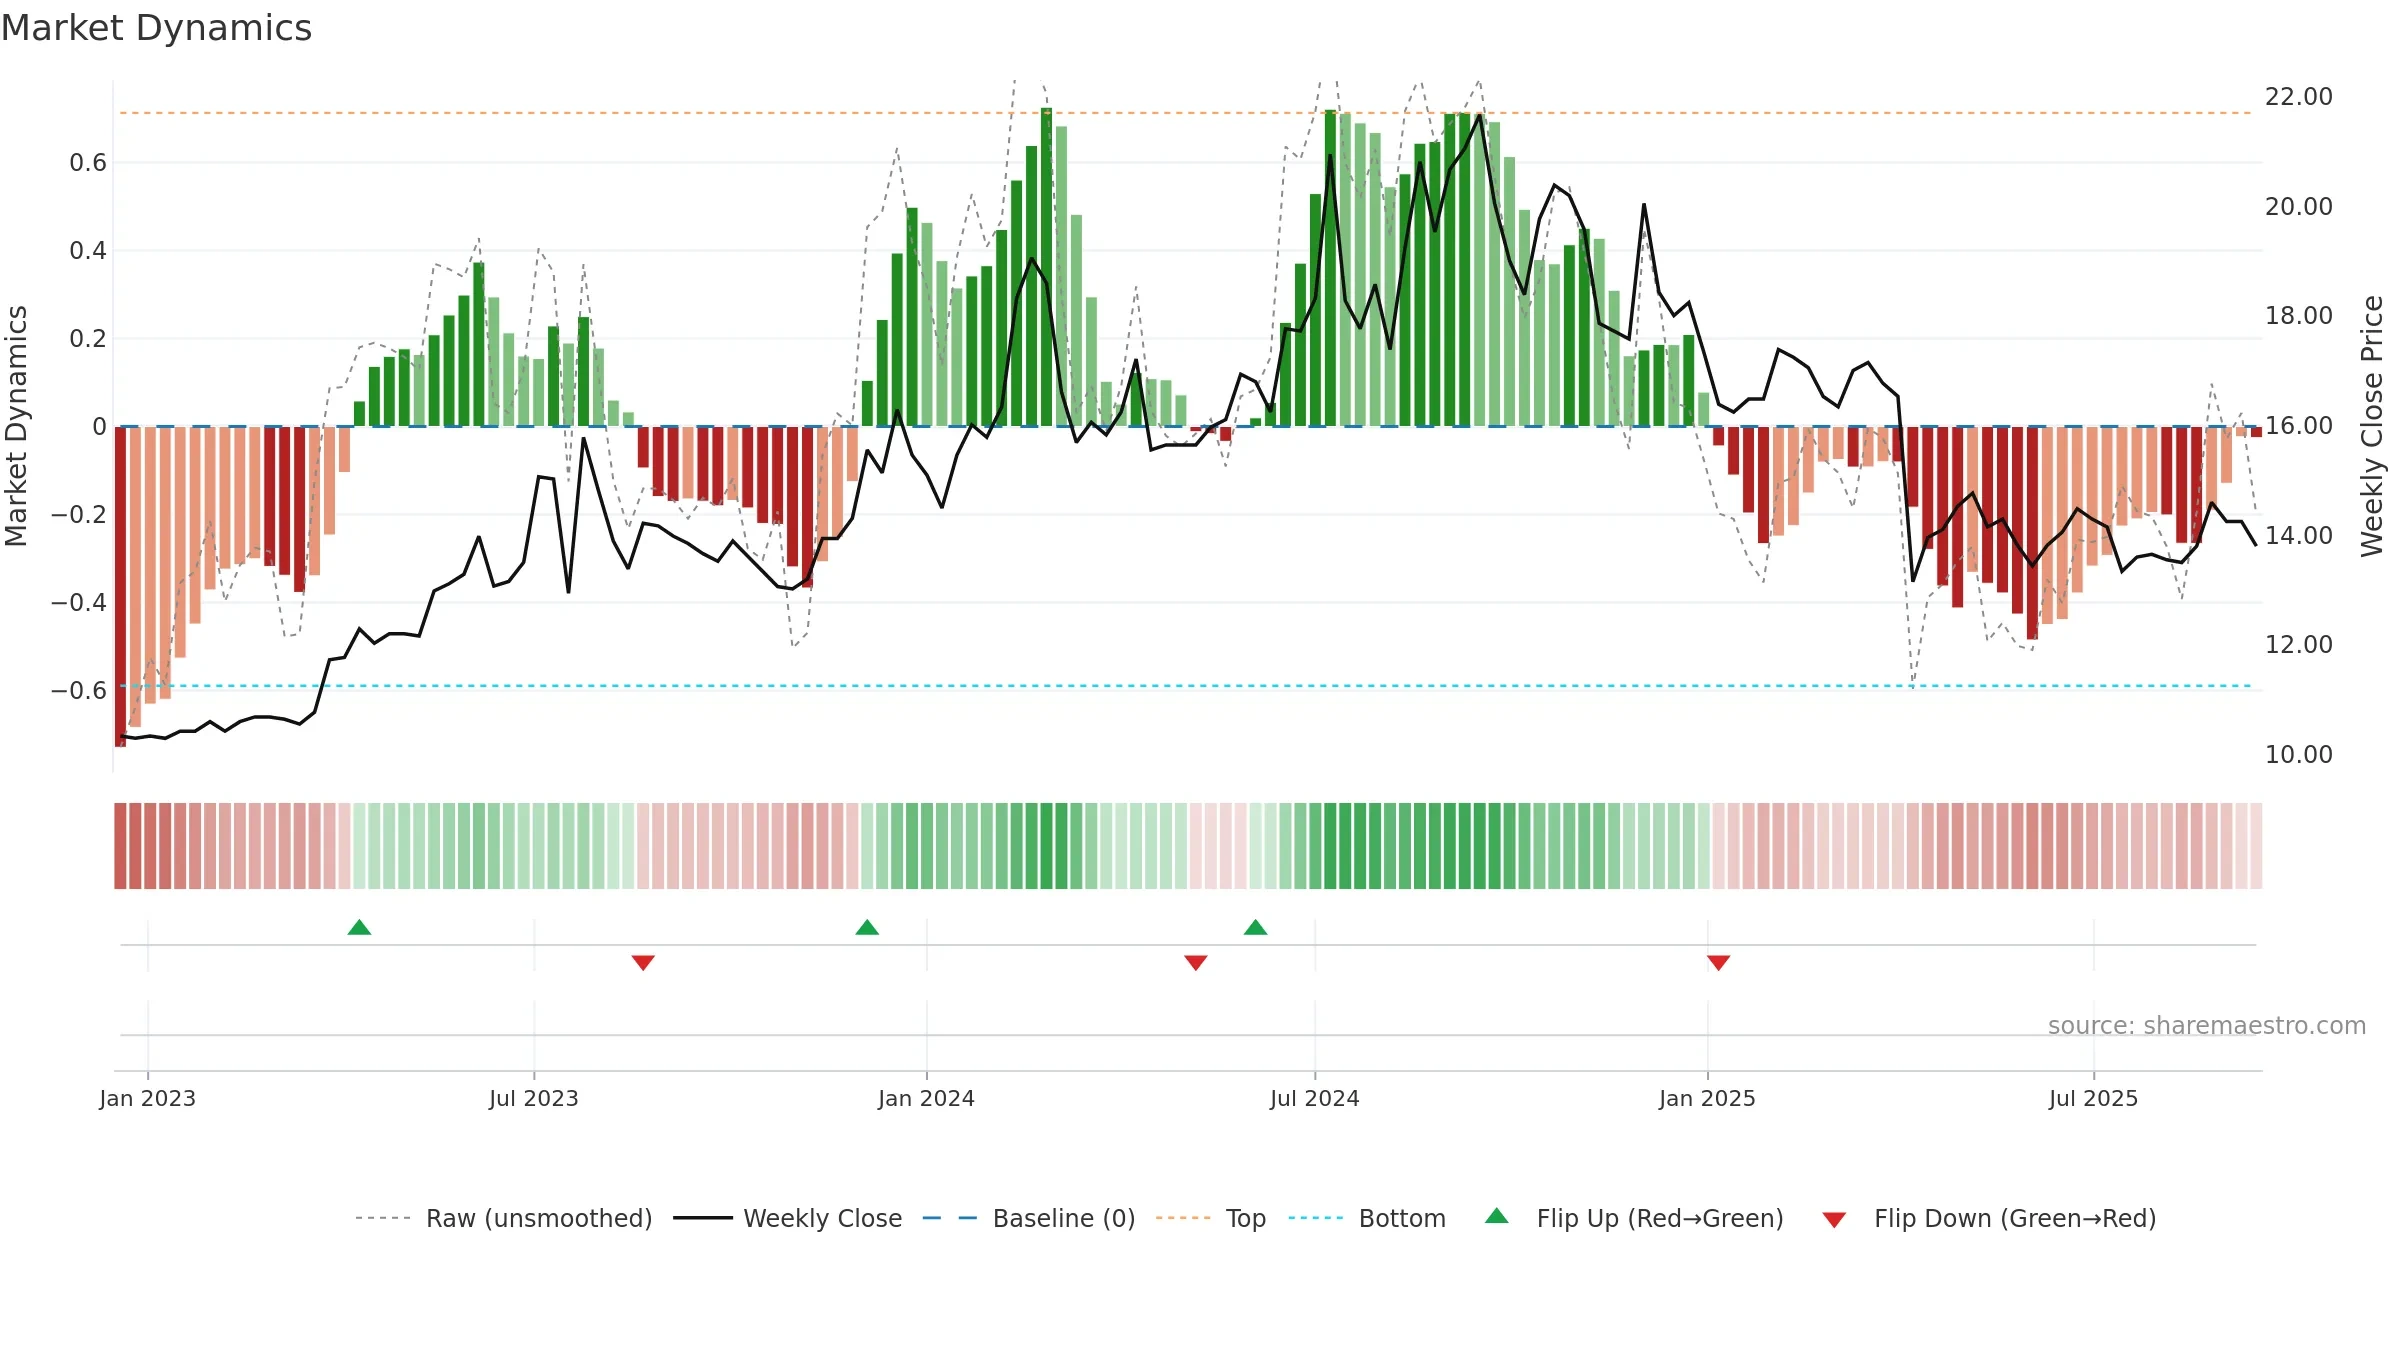
Task: Click the Bottom legend label
Action: coord(1402,1218)
